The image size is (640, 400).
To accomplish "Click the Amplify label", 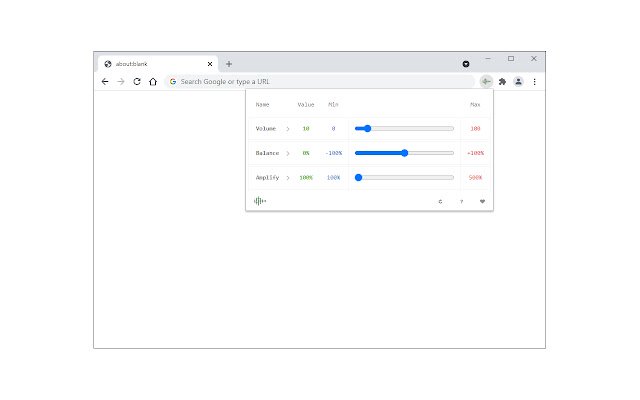I will 267,178.
